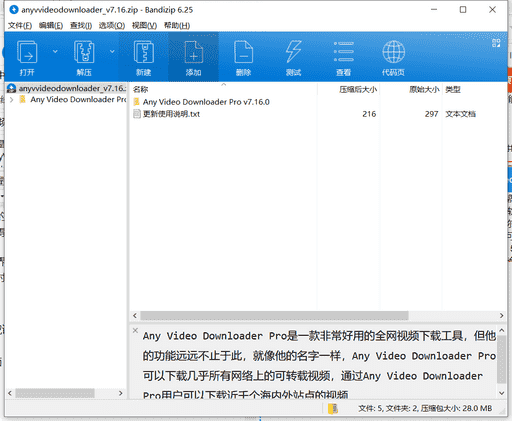Click the Delete (删除) toolbar icon
Screen dimensions: 512x421
pos(243,52)
